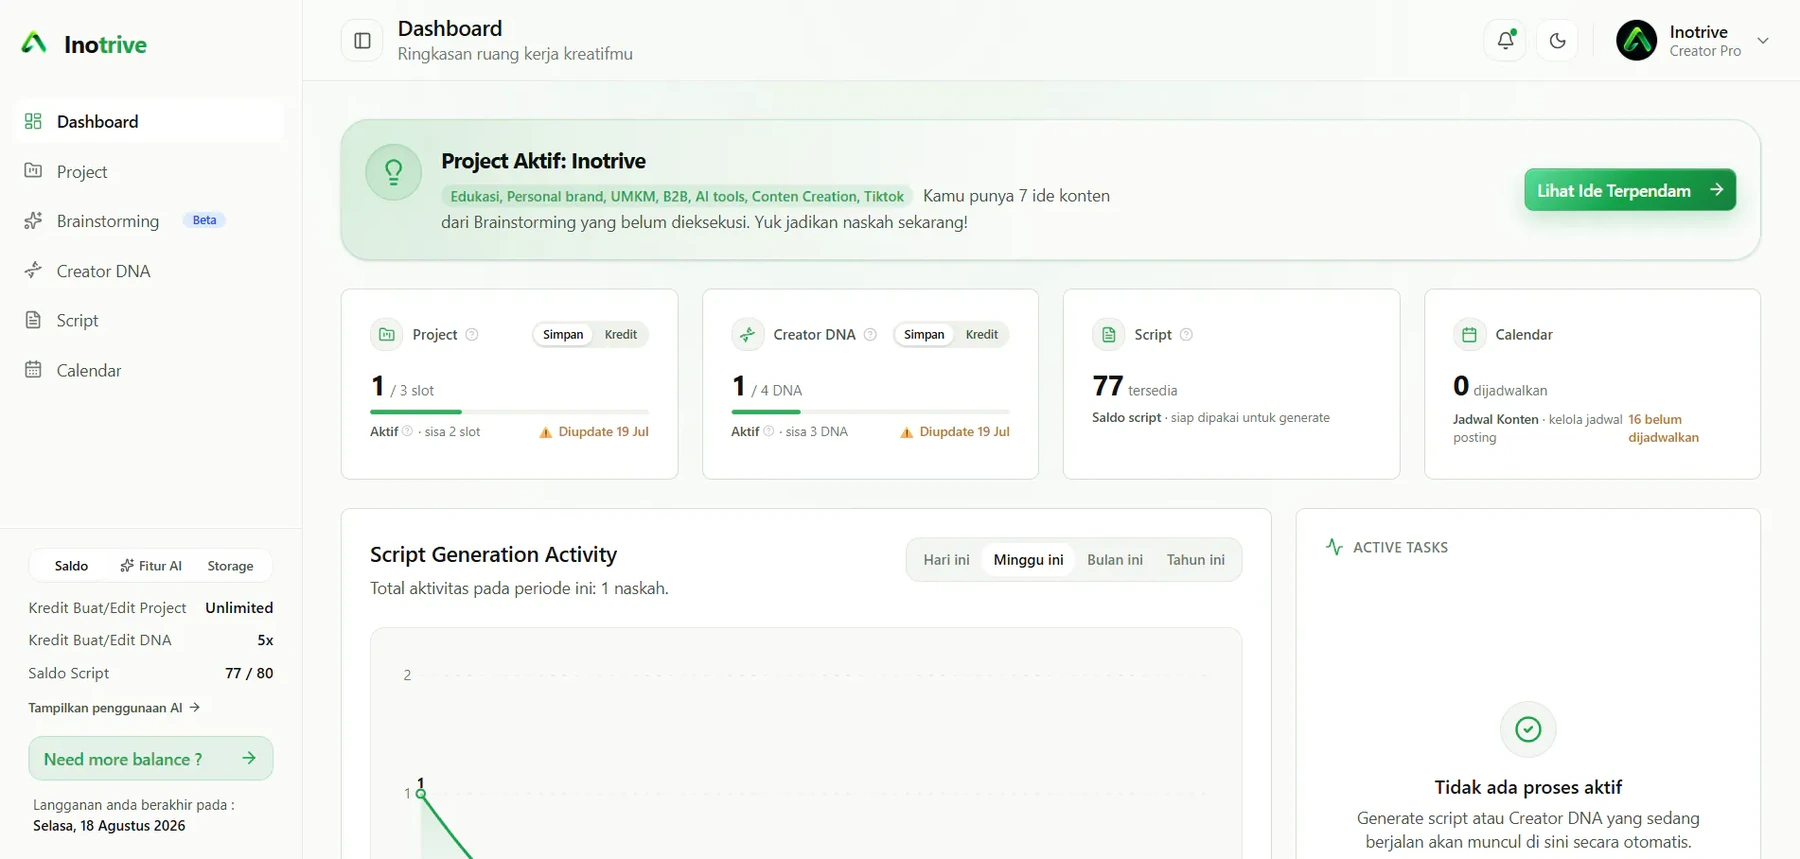Select the Fitur AI tab in the sidebar
The height and width of the screenshot is (859, 1800).
pos(151,565)
